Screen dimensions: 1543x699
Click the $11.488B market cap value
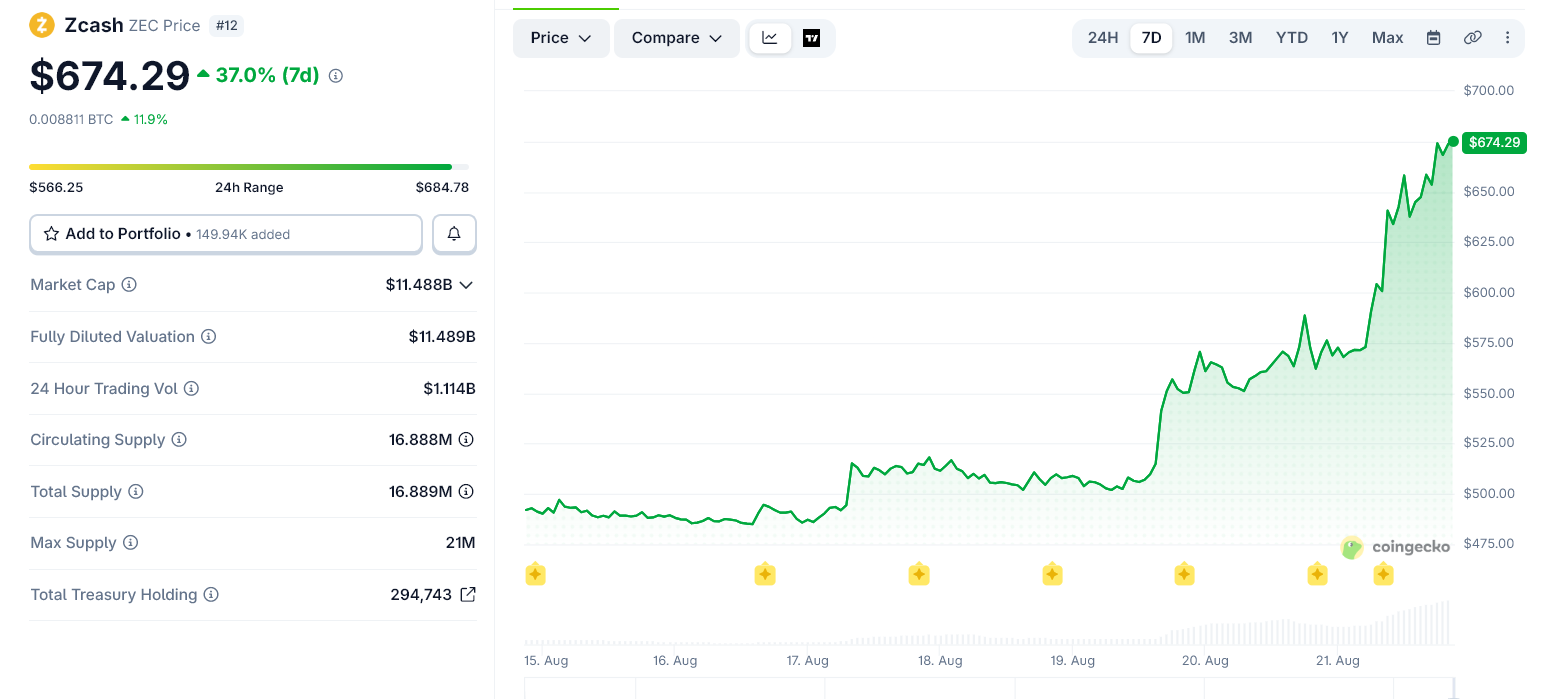(x=419, y=285)
